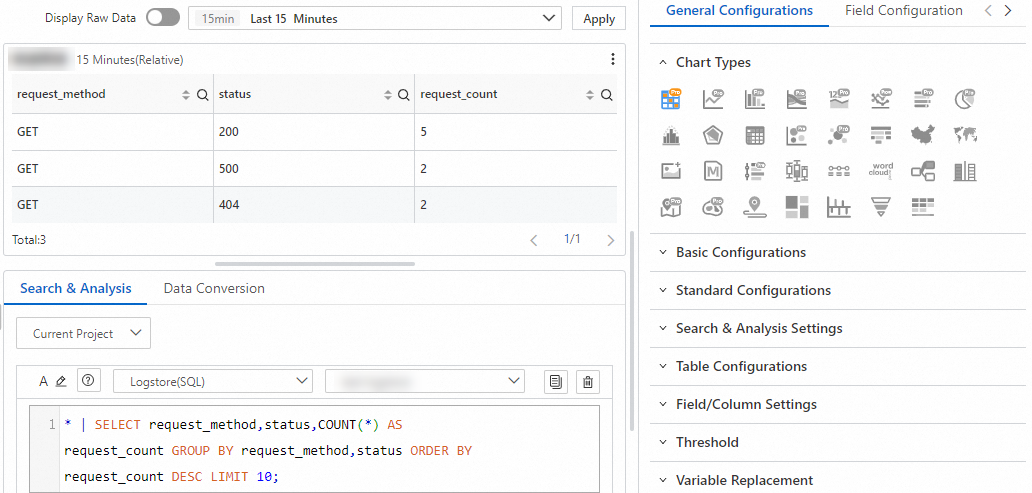The height and width of the screenshot is (493, 1032).
Task: Switch to the Data Conversion tab
Action: pyautogui.click(x=214, y=288)
